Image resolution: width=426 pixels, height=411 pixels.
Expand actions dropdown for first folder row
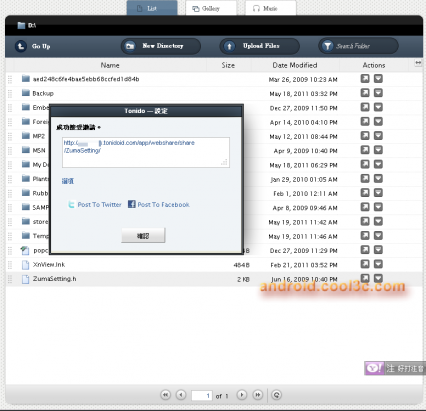pyautogui.click(x=378, y=79)
